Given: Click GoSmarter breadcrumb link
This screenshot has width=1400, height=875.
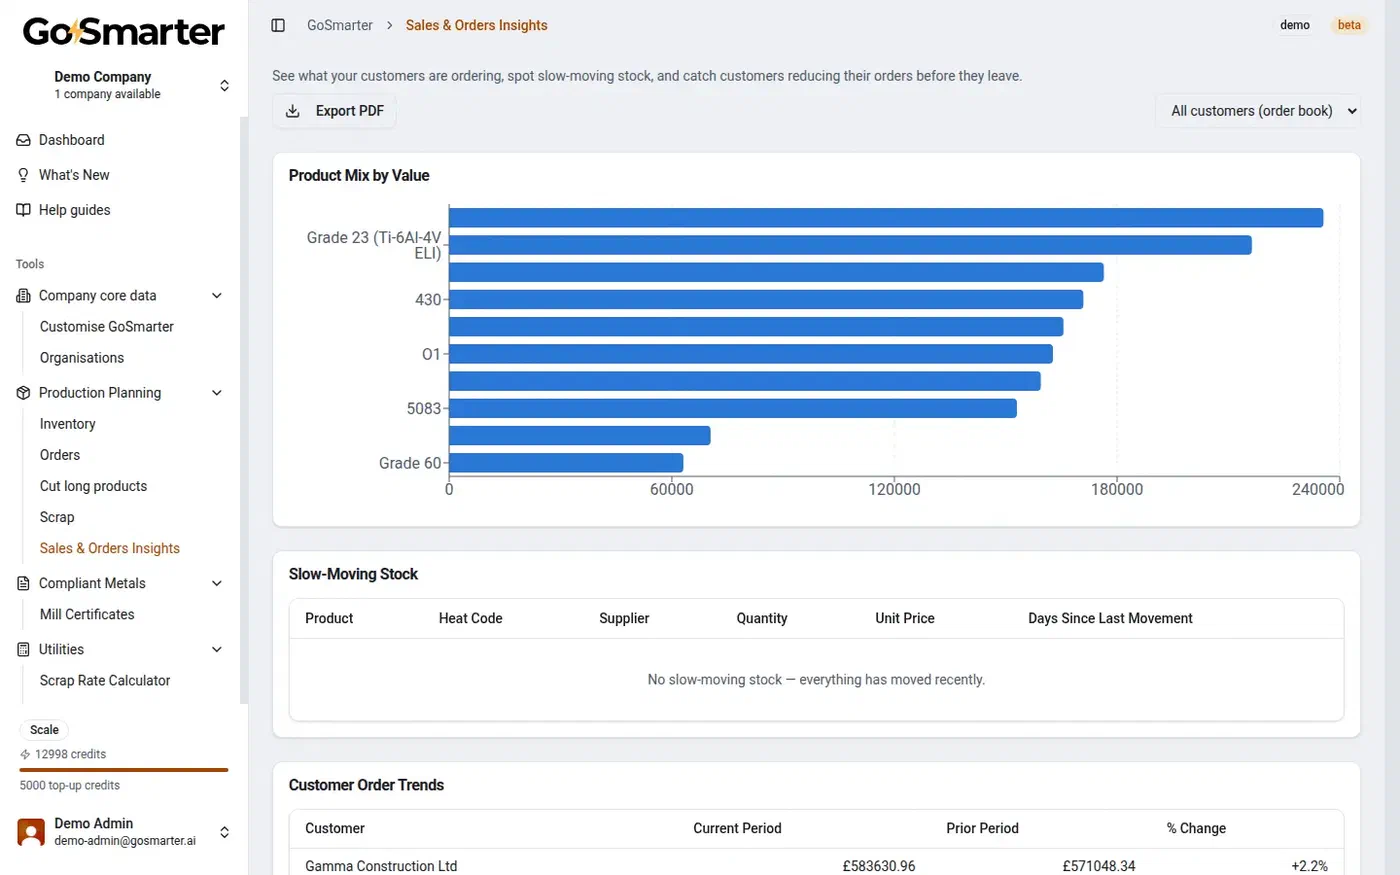Looking at the screenshot, I should pos(340,25).
